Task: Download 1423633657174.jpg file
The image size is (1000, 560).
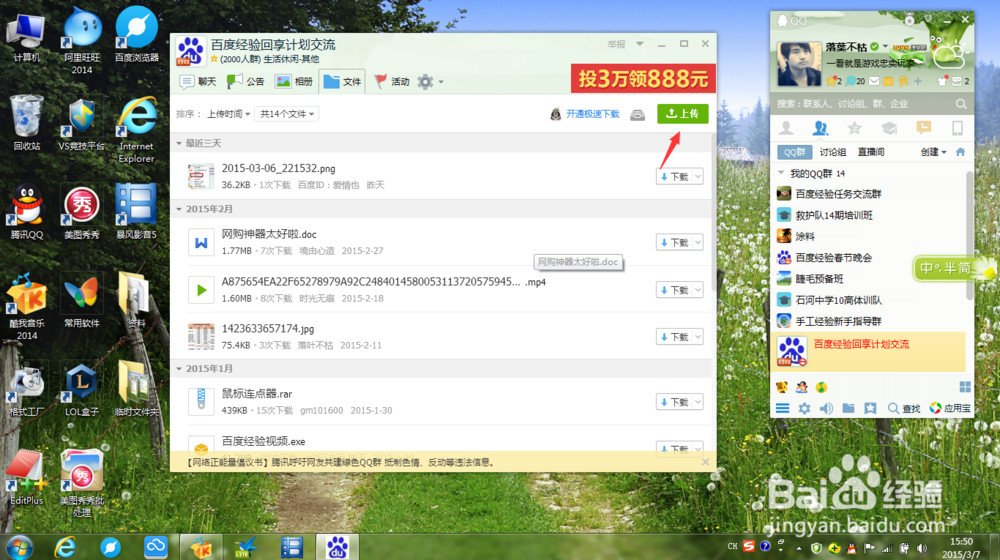Action: (674, 337)
